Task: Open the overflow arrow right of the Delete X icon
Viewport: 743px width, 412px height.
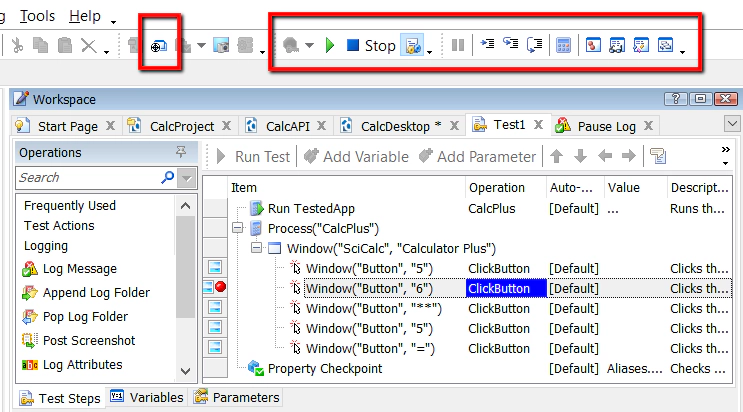Action: click(x=106, y=51)
